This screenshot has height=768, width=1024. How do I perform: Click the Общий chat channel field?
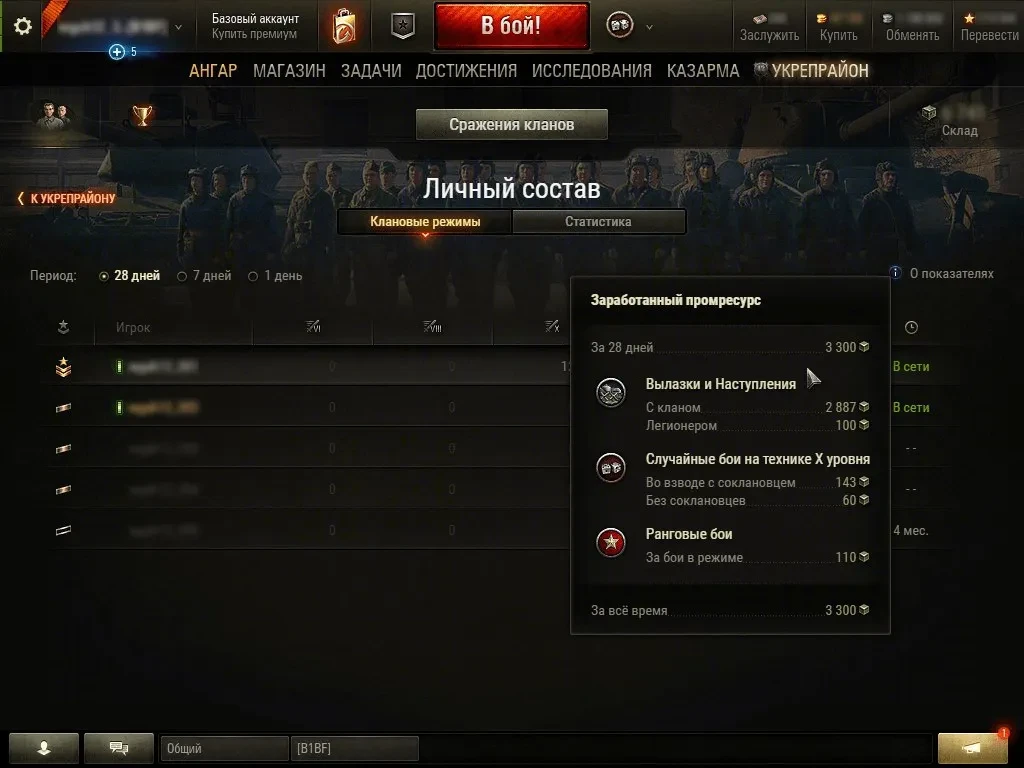coord(224,748)
